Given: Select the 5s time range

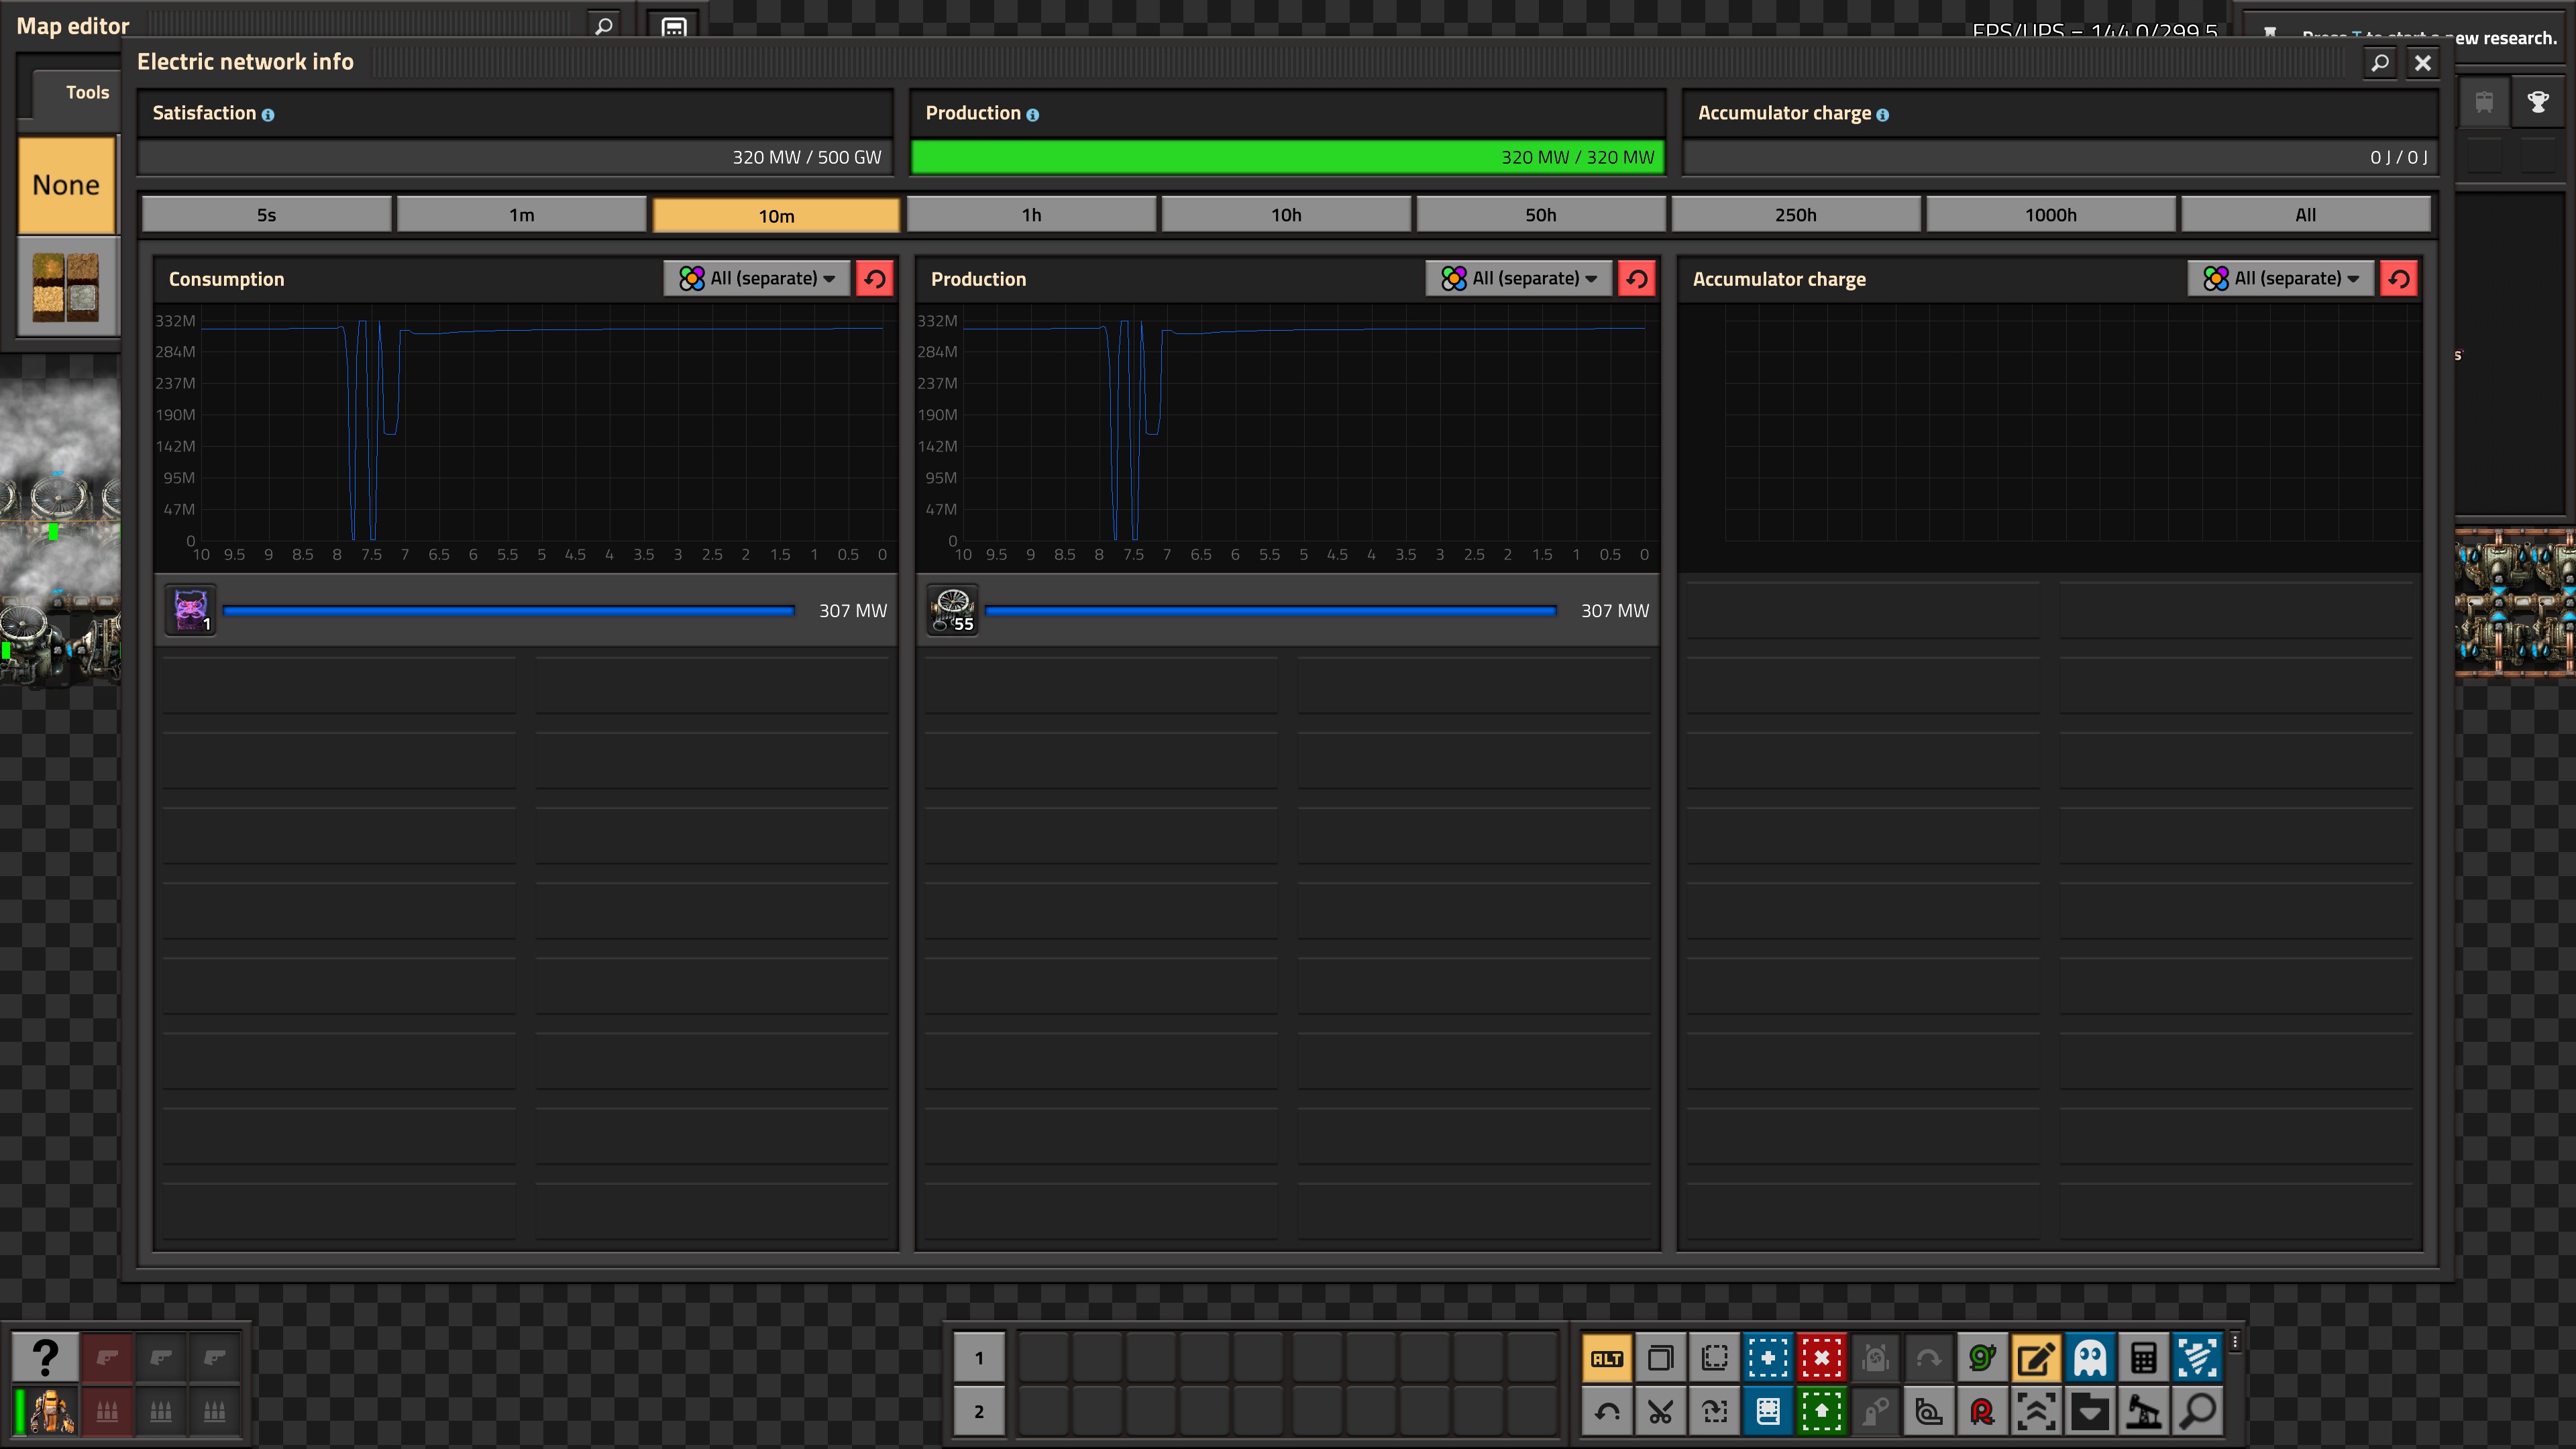Looking at the screenshot, I should [266, 215].
